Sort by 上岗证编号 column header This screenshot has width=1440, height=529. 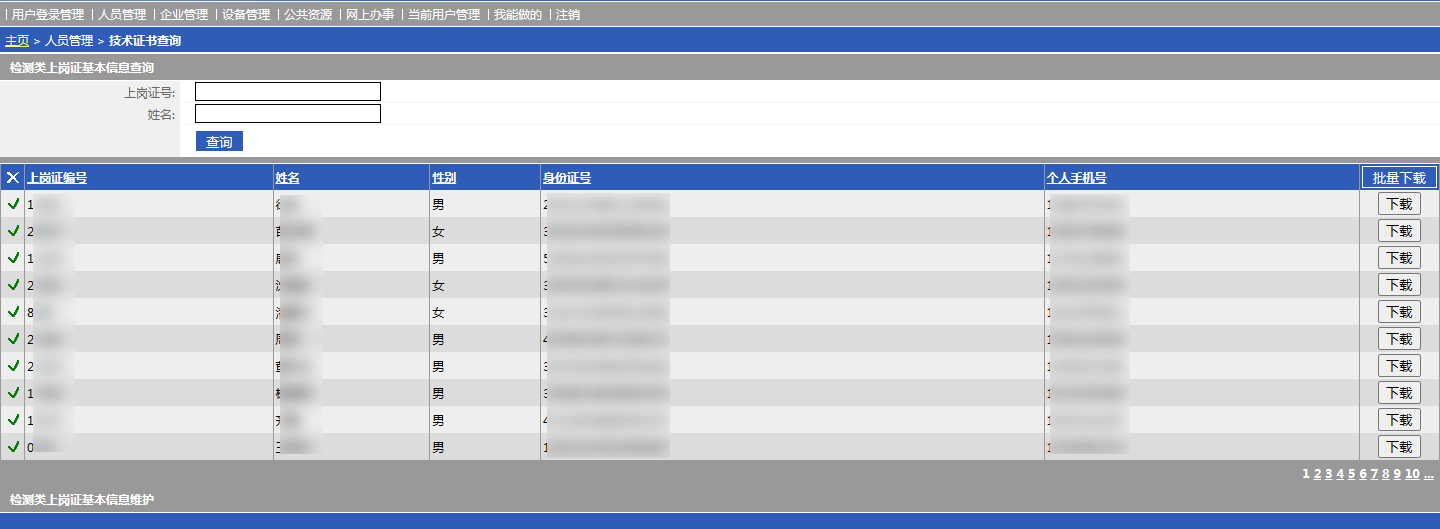57,178
